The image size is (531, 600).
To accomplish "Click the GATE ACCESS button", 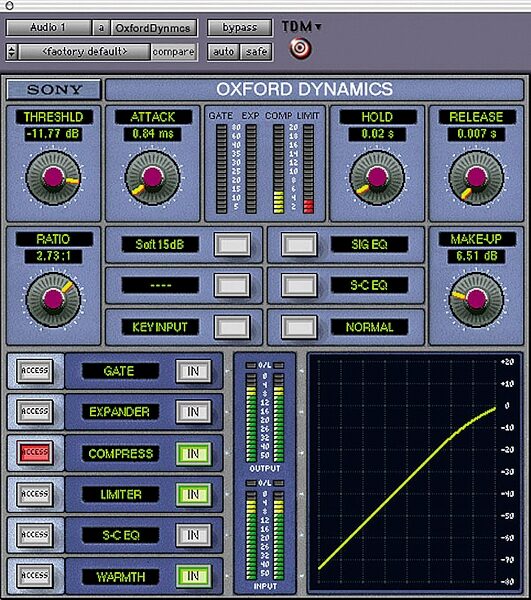I will pos(35,370).
